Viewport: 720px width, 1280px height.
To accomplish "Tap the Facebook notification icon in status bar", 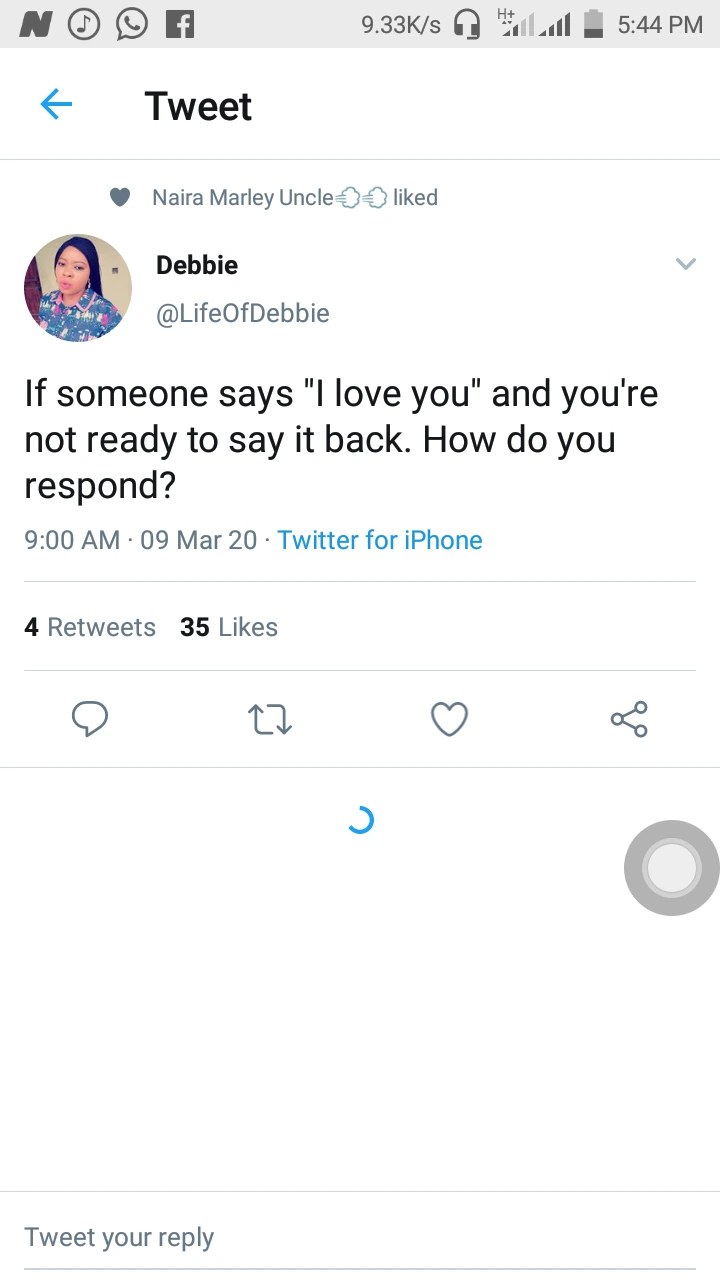I will 180,24.
